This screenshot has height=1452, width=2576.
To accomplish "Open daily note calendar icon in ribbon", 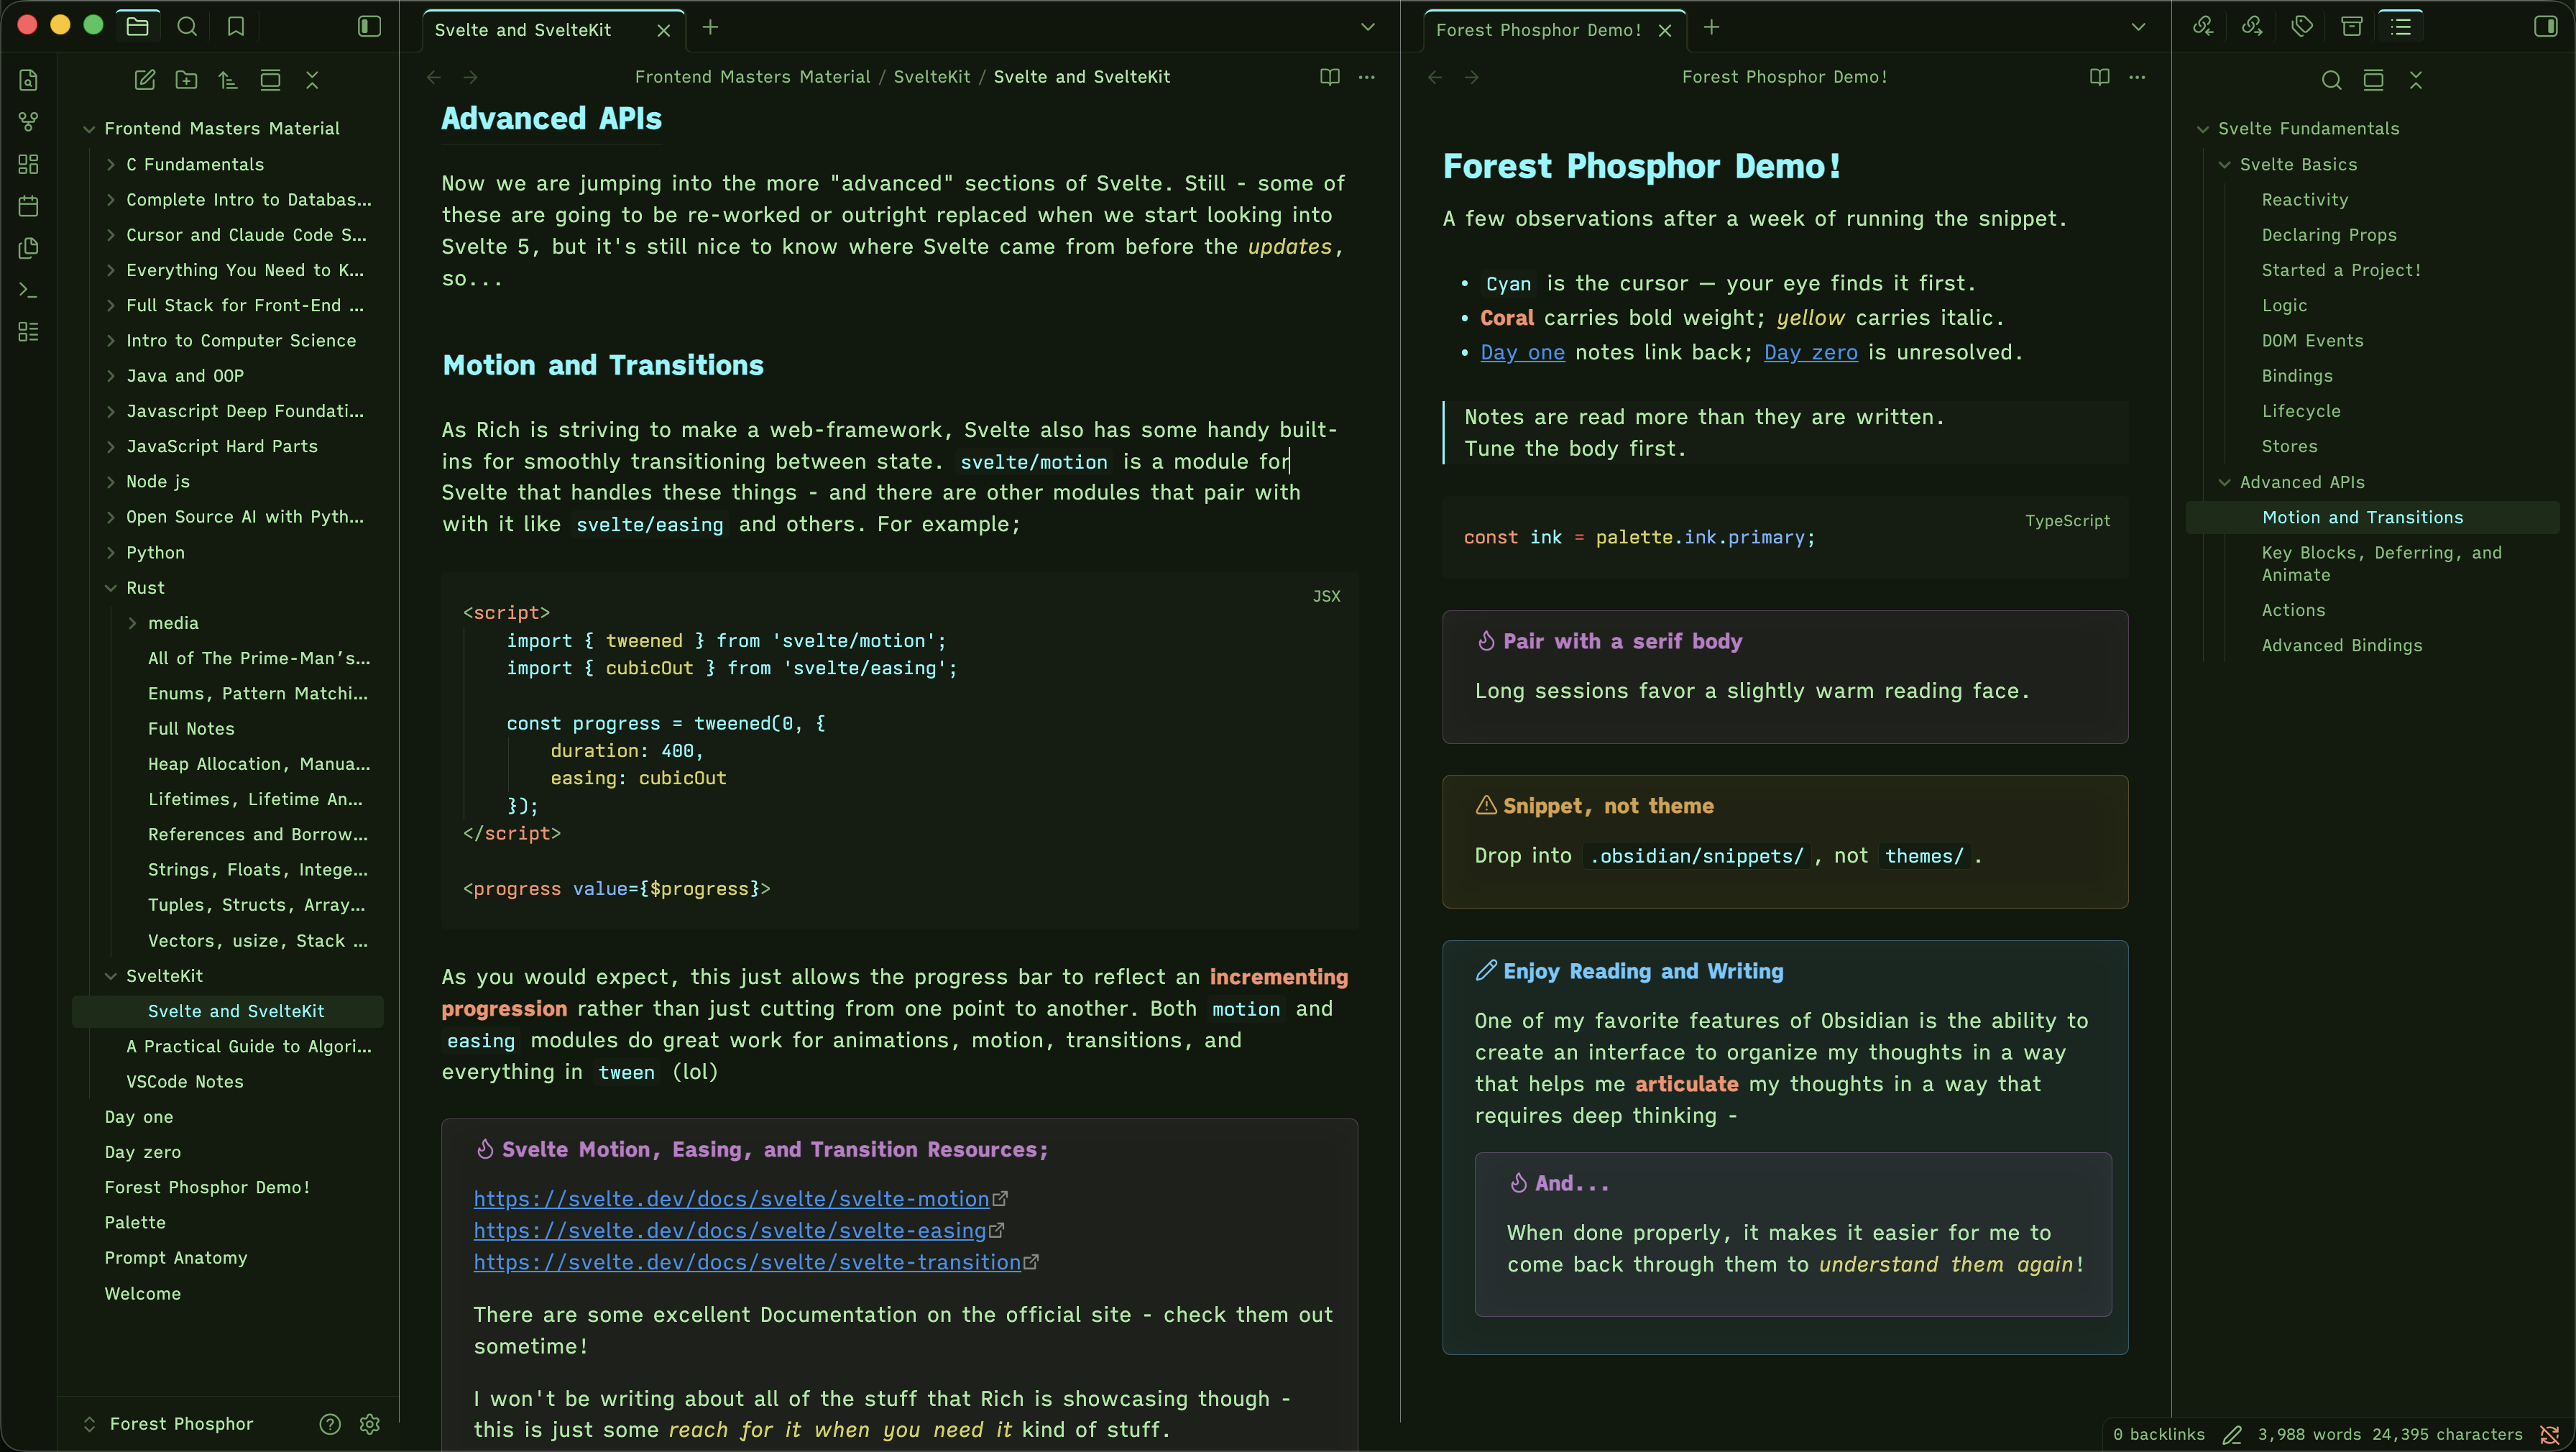I will click(29, 206).
